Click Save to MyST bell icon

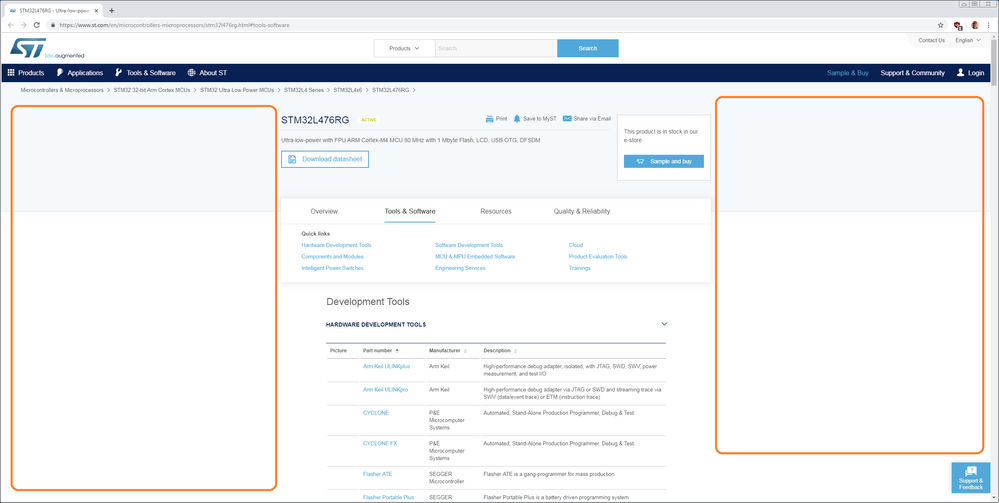click(517, 119)
